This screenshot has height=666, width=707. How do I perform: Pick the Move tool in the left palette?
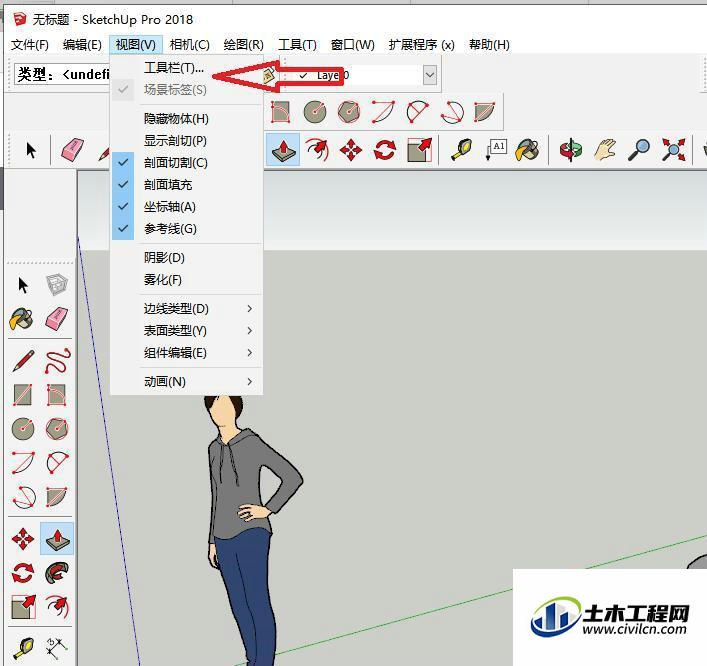[x=23, y=538]
